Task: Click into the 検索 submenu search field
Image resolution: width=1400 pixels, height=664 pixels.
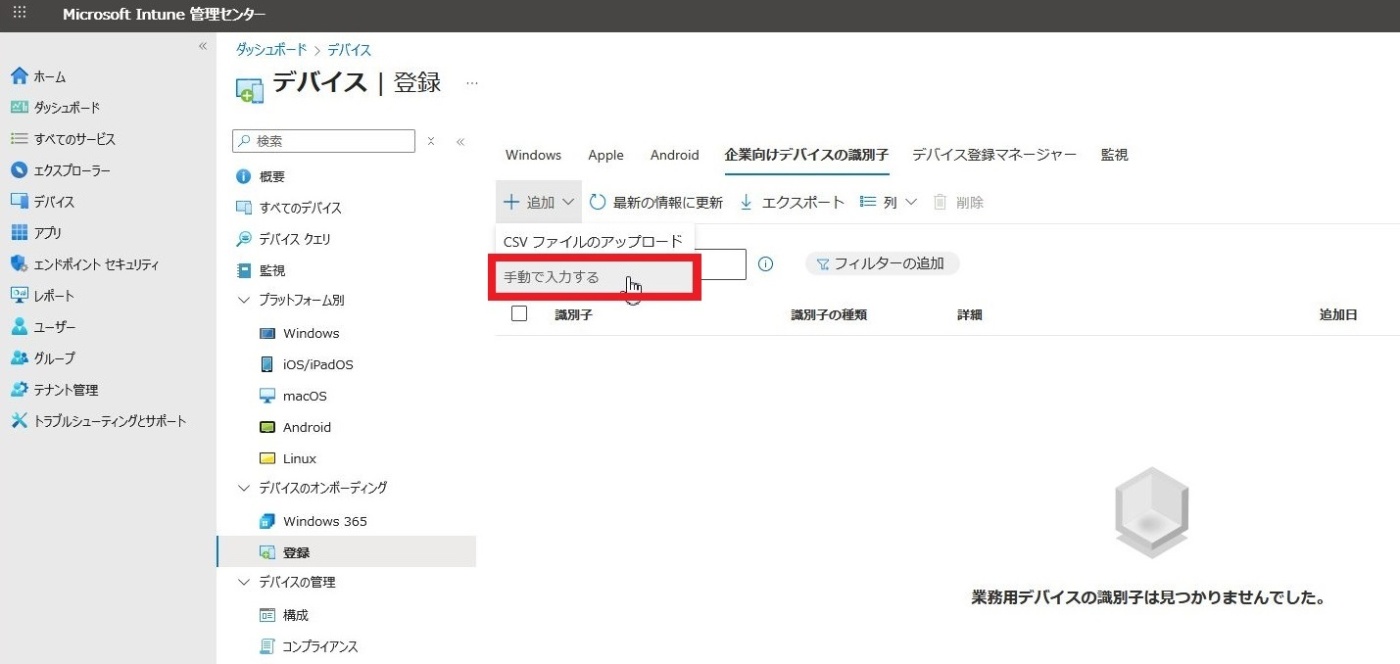Action: [x=323, y=141]
